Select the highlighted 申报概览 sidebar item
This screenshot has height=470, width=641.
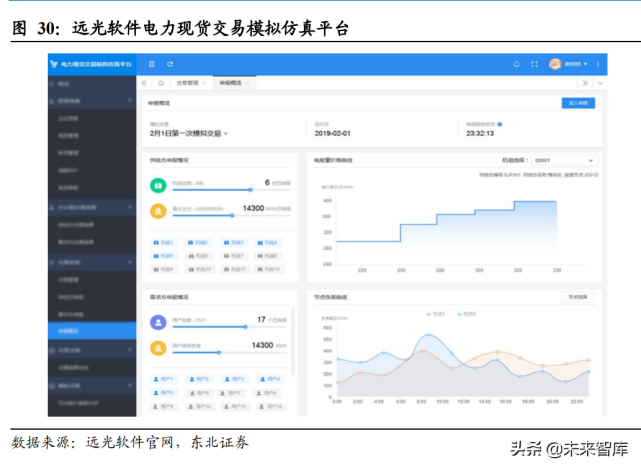[x=92, y=331]
